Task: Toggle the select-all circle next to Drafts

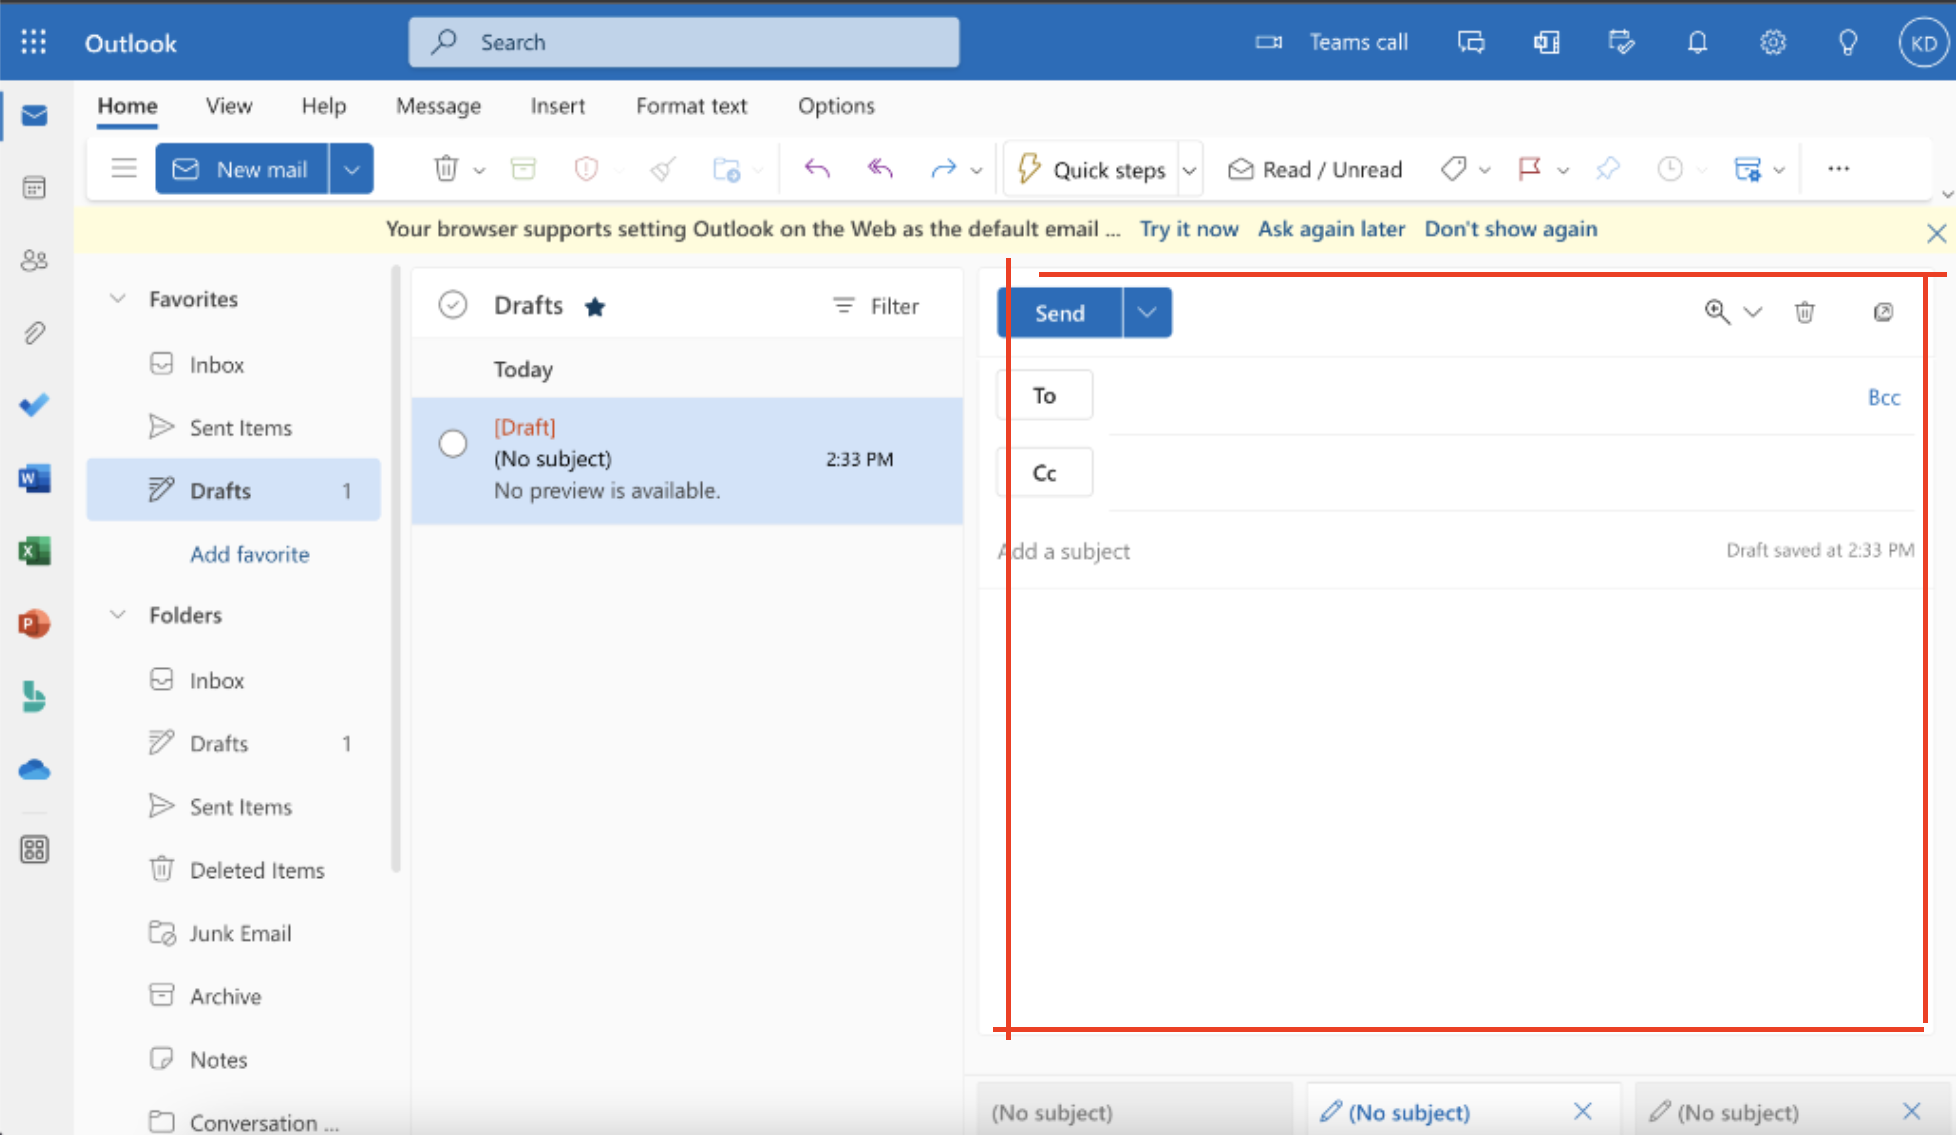Action: (453, 304)
